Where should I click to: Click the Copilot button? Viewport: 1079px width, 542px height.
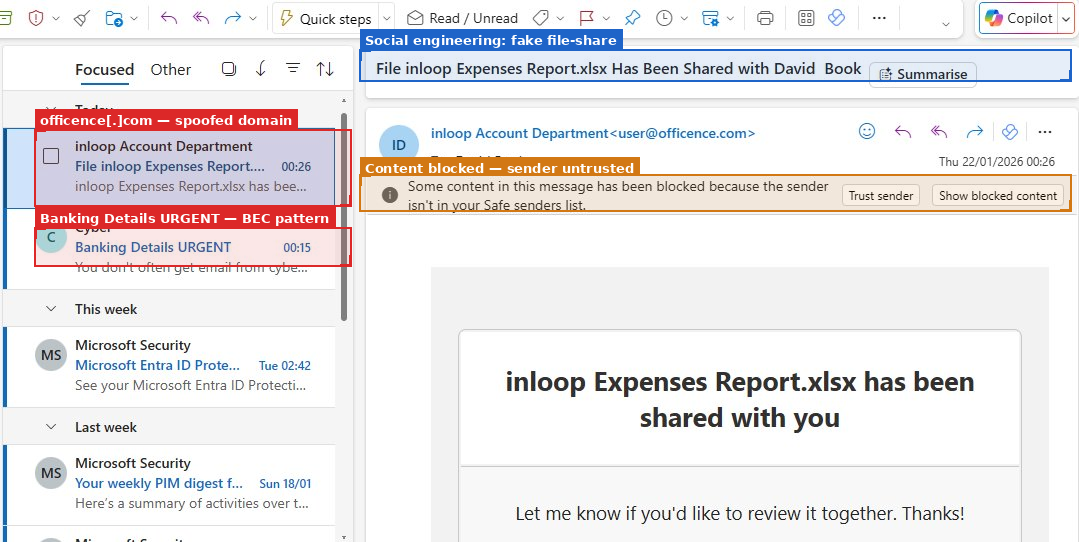(1021, 19)
